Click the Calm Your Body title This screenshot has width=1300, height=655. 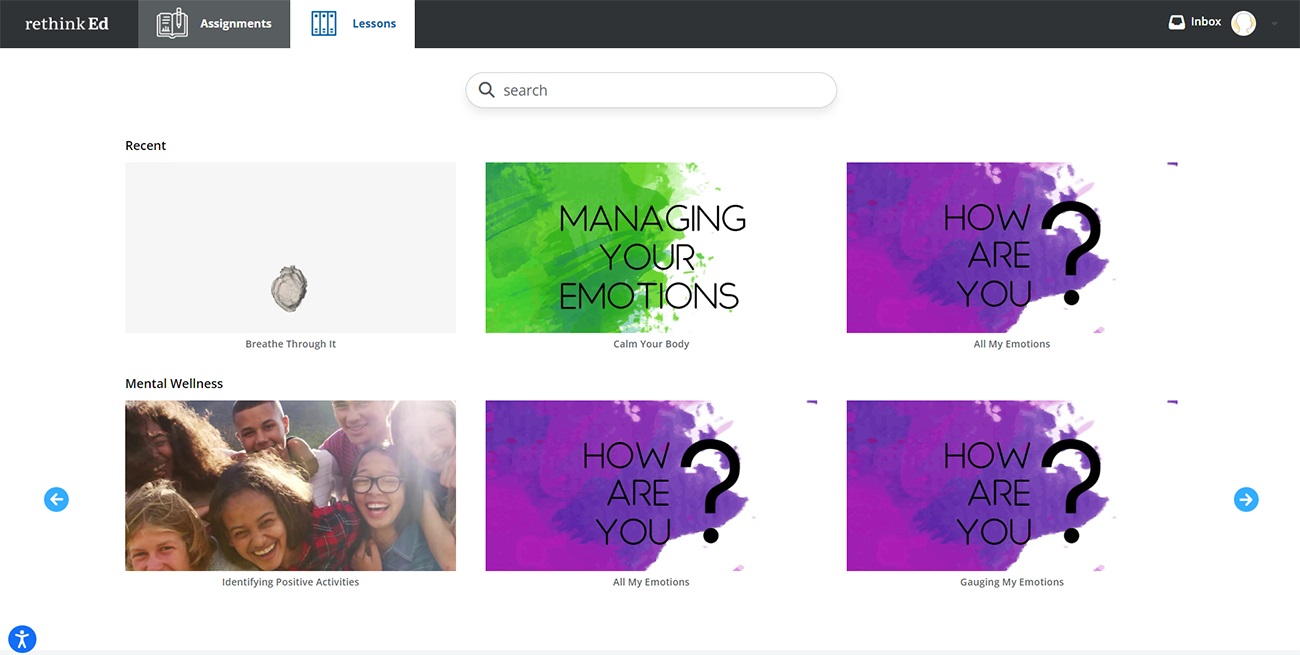tap(651, 344)
